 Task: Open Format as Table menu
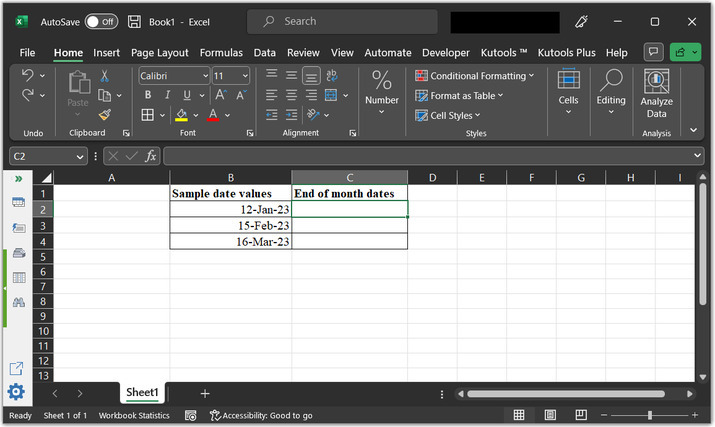(x=459, y=96)
